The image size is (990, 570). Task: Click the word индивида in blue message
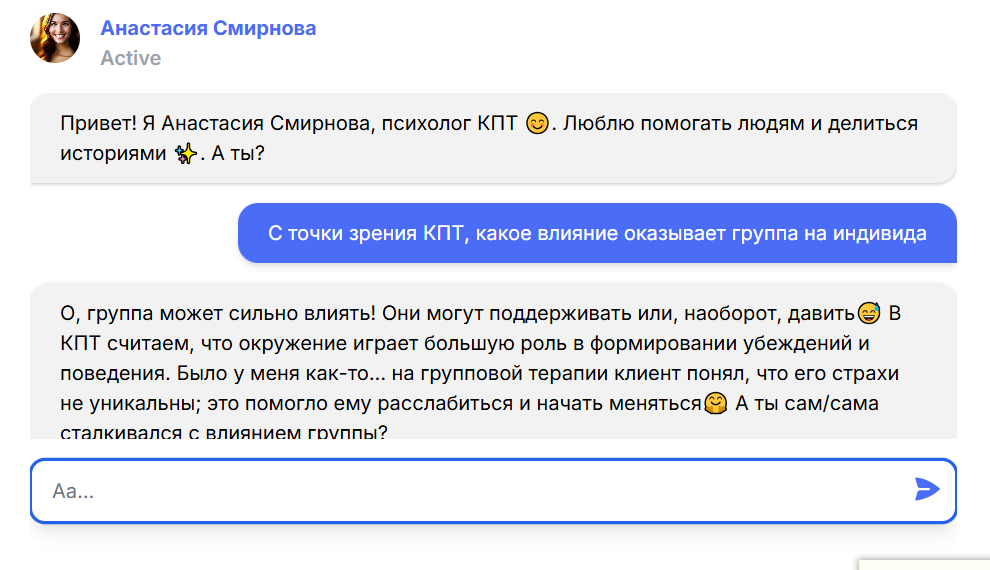coord(880,234)
